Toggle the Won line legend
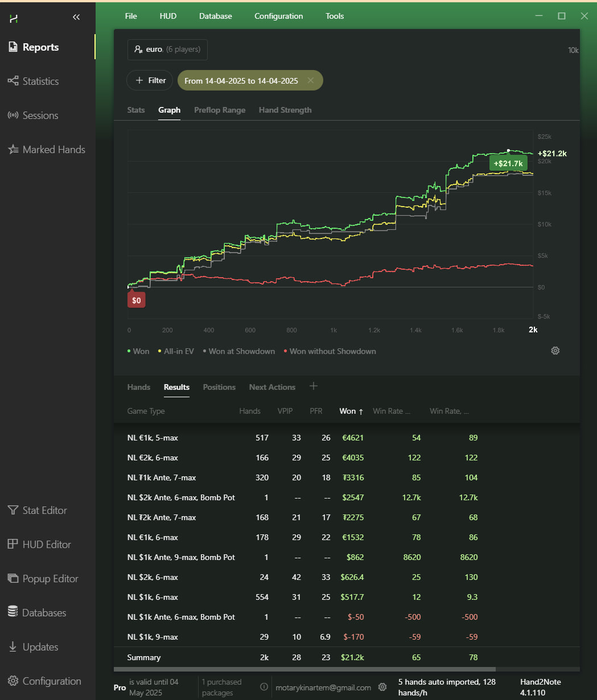Image resolution: width=597 pixels, height=700 pixels. click(138, 351)
